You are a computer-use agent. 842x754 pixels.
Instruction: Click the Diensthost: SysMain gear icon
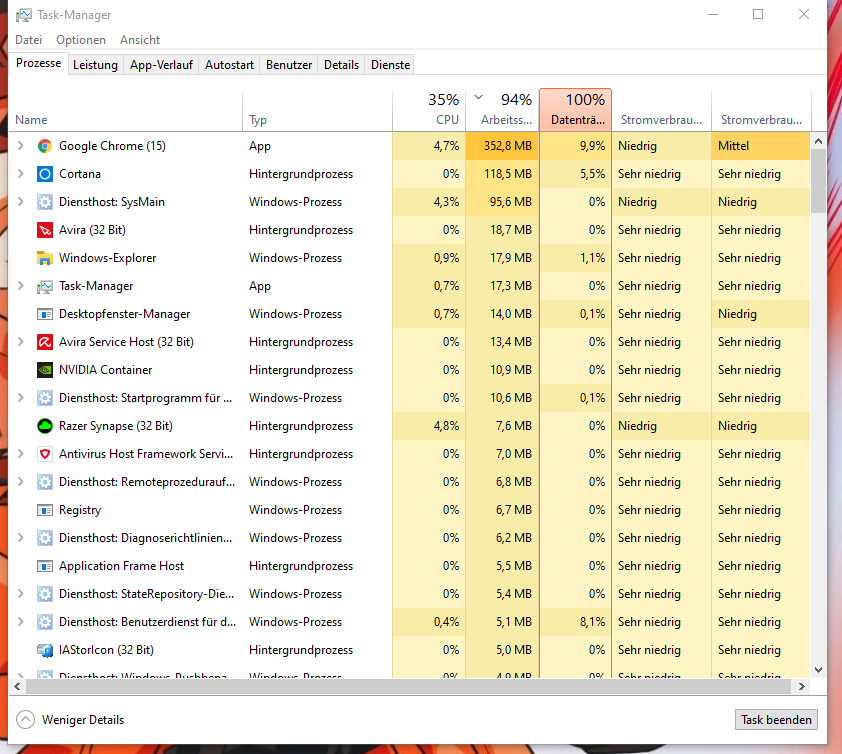point(45,202)
